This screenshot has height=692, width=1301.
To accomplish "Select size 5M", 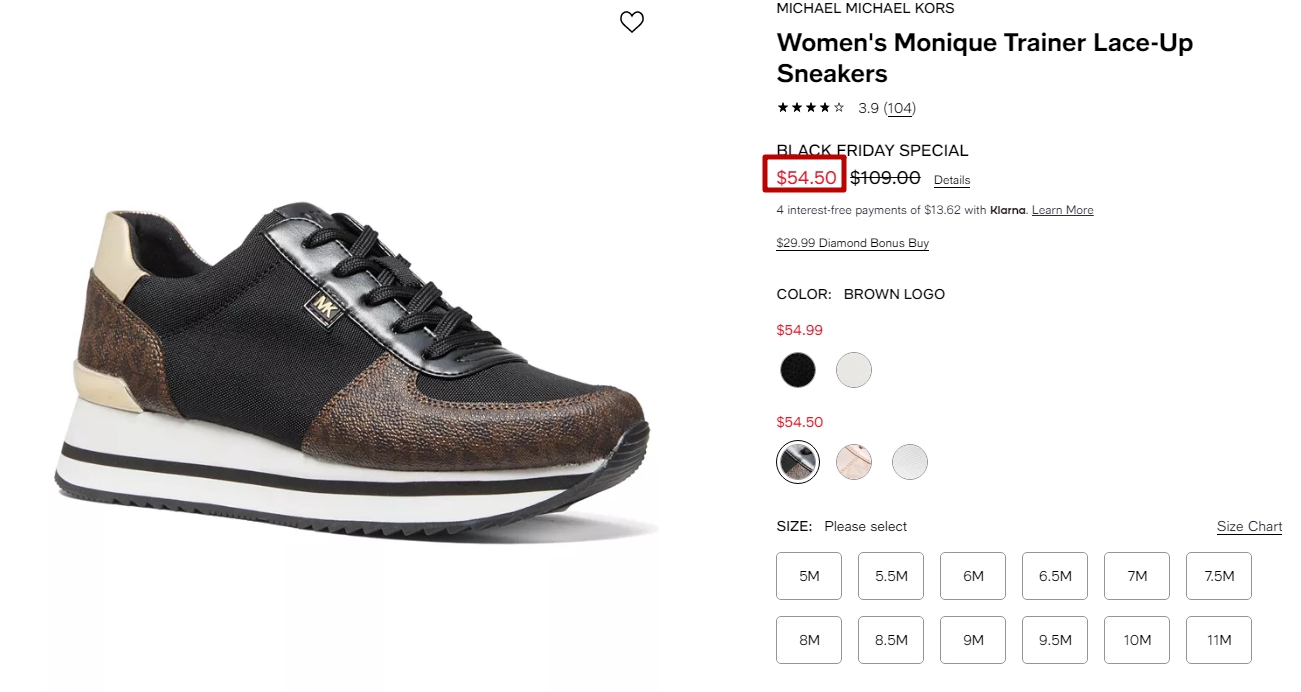I will (809, 576).
